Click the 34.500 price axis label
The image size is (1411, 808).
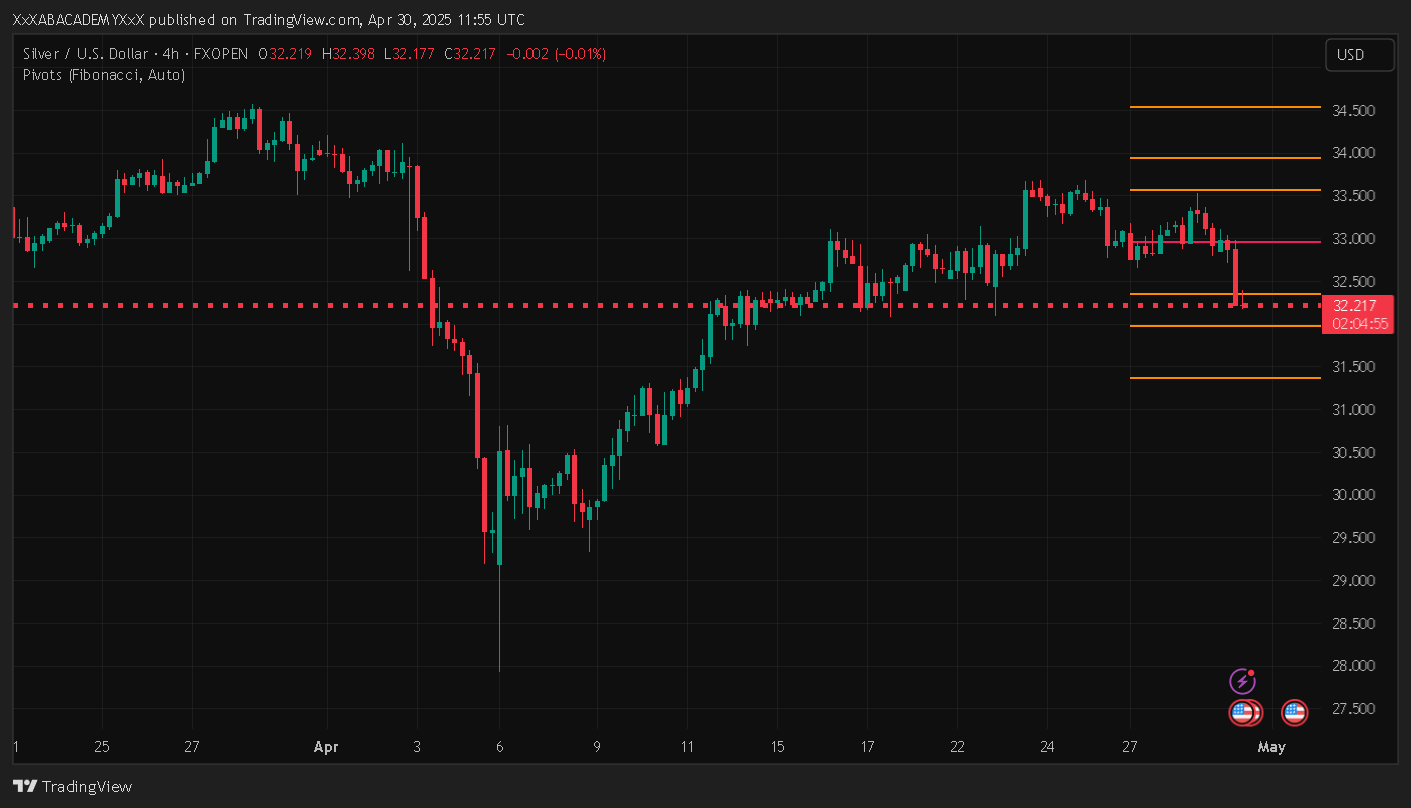[x=1353, y=110]
